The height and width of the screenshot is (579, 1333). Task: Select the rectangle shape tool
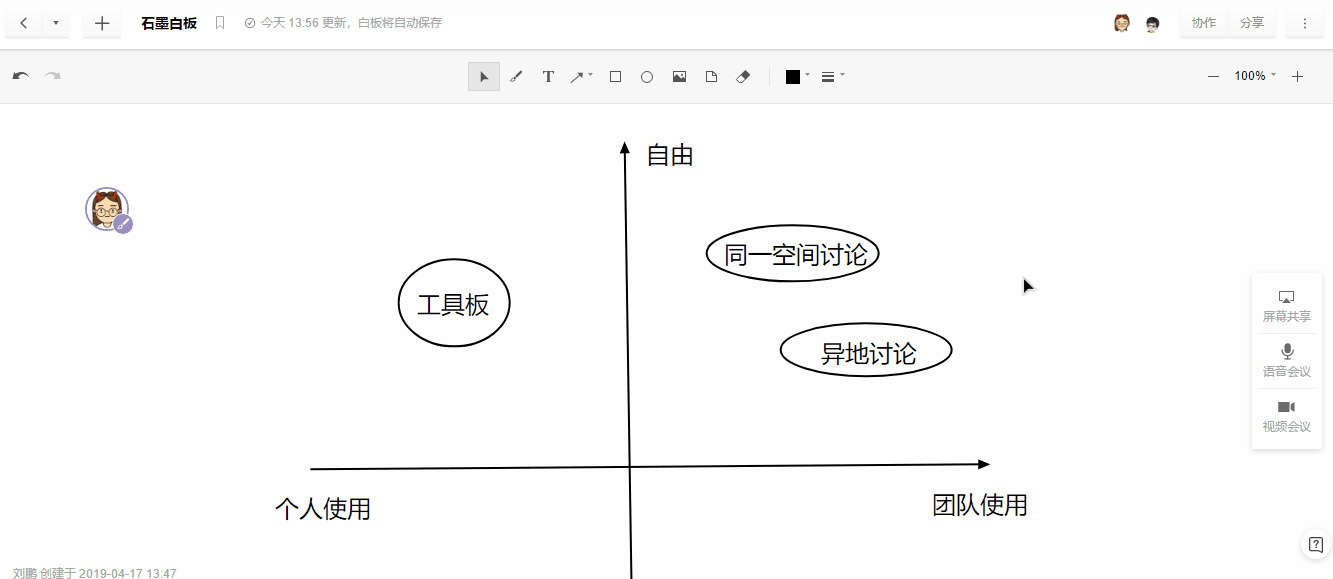pos(615,76)
